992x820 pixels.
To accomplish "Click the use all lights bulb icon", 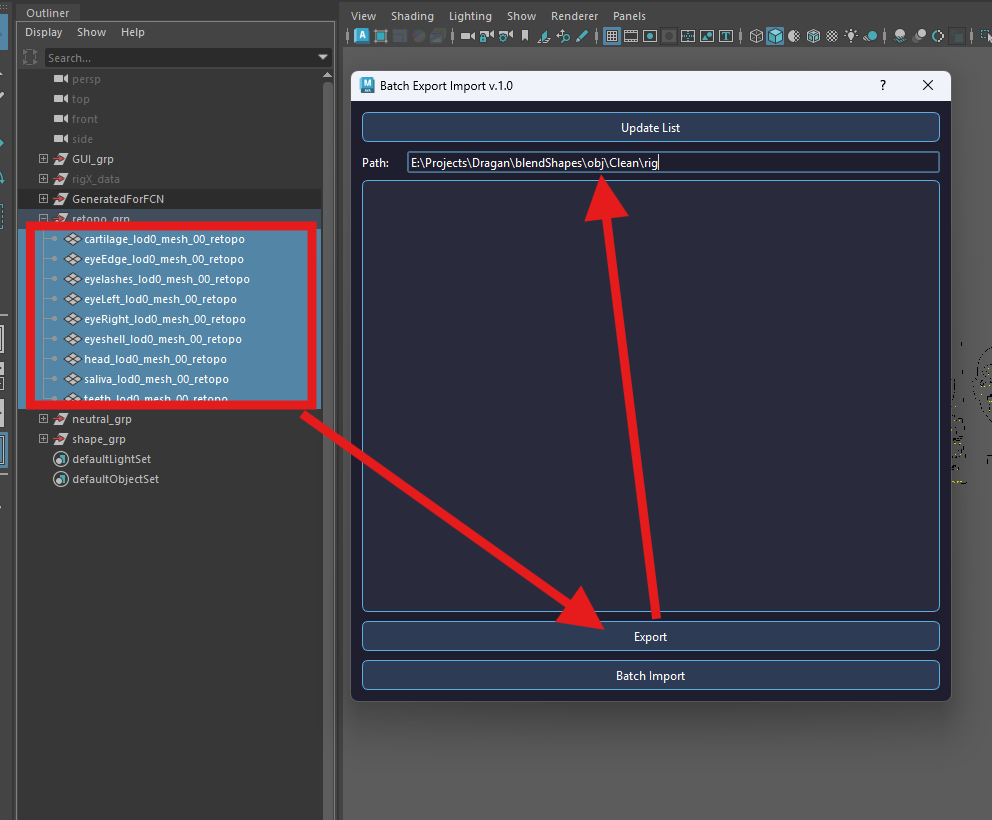I will (x=851, y=36).
